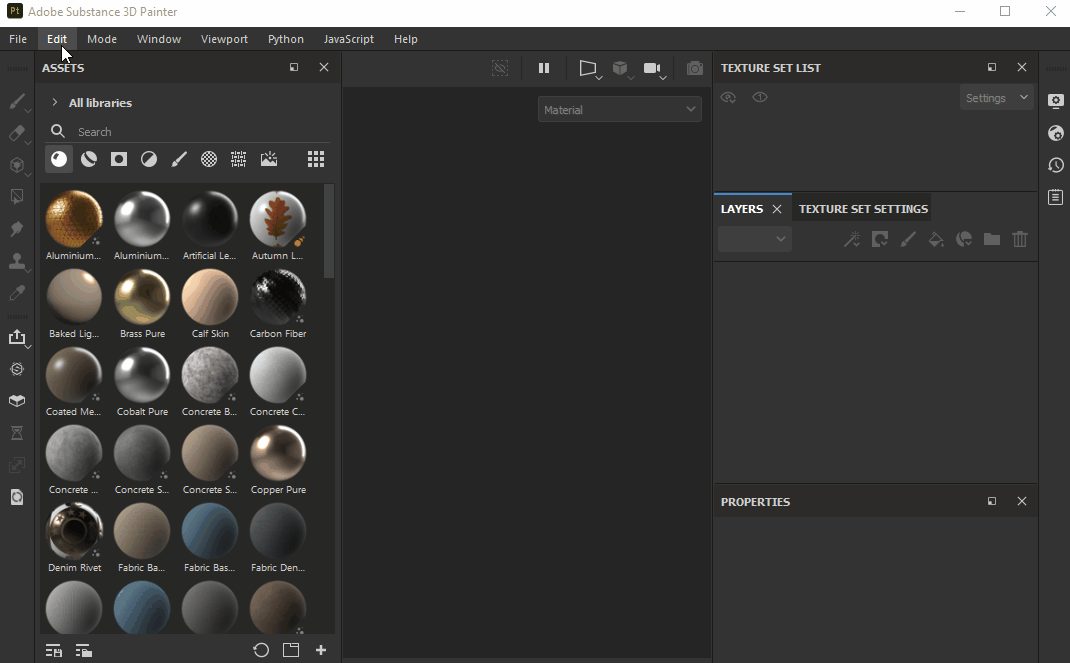Click the assets Search field
1070x663 pixels.
click(x=188, y=132)
